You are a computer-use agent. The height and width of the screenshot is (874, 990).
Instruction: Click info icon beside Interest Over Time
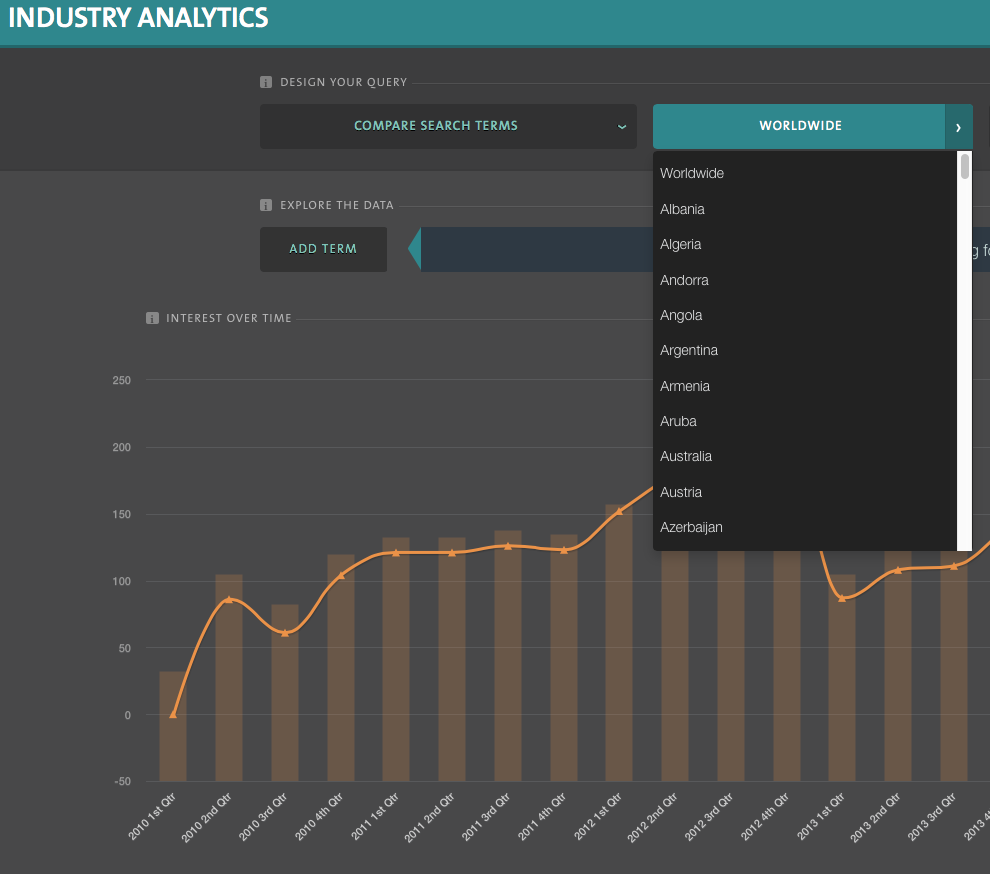[x=152, y=318]
